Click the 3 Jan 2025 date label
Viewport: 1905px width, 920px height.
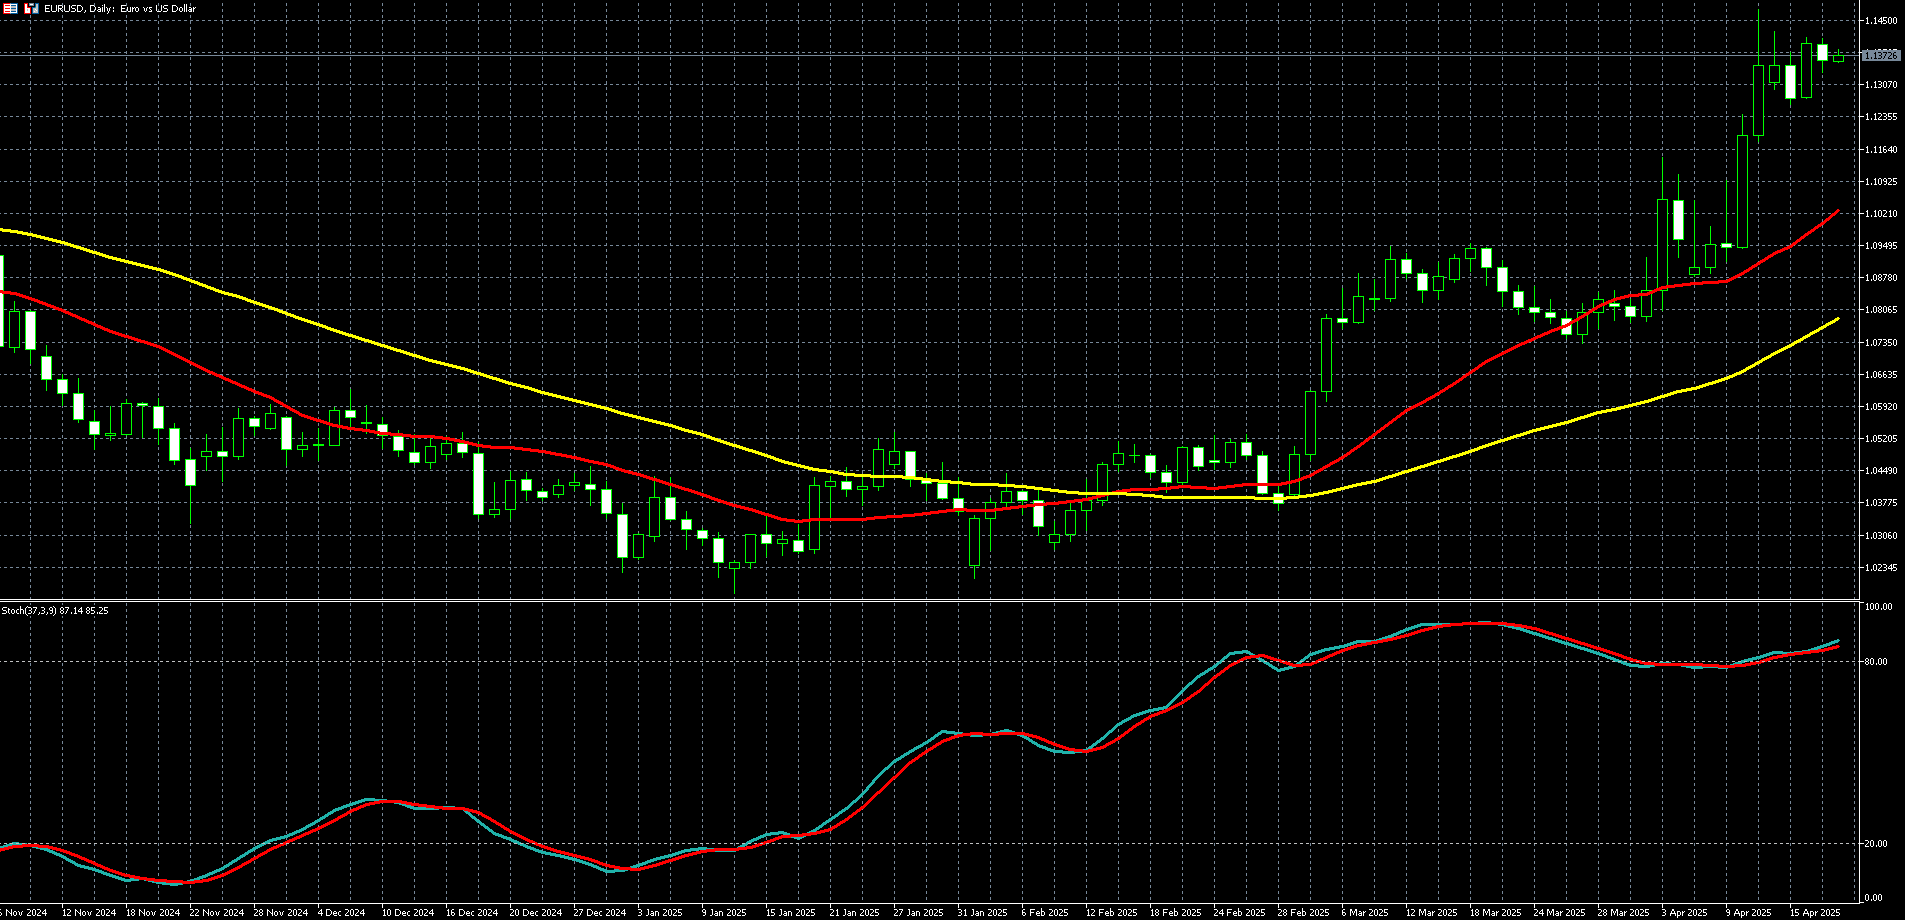point(660,913)
